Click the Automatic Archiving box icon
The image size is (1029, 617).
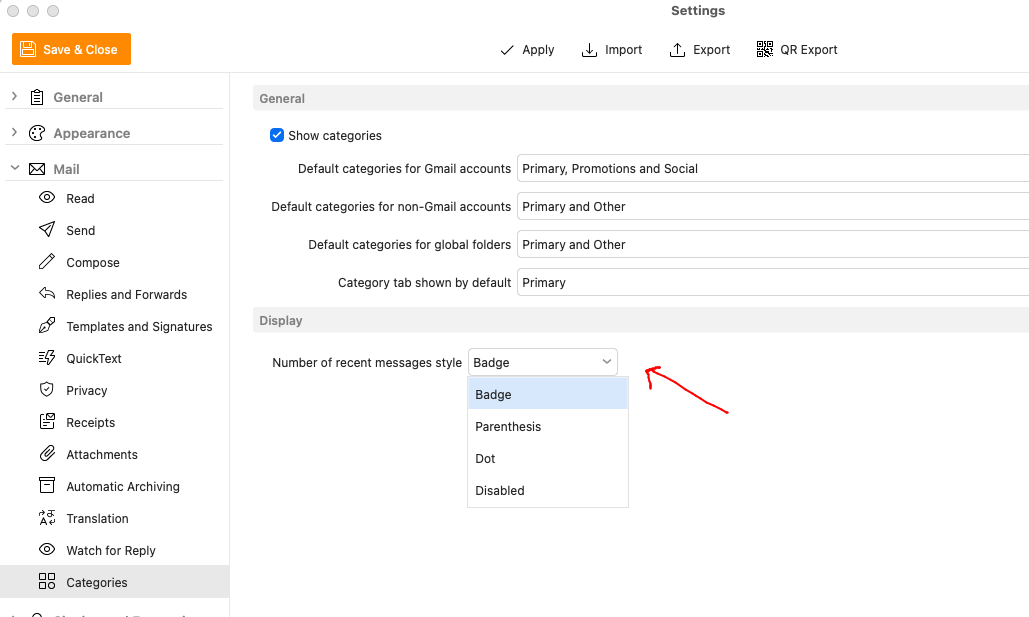click(x=47, y=485)
